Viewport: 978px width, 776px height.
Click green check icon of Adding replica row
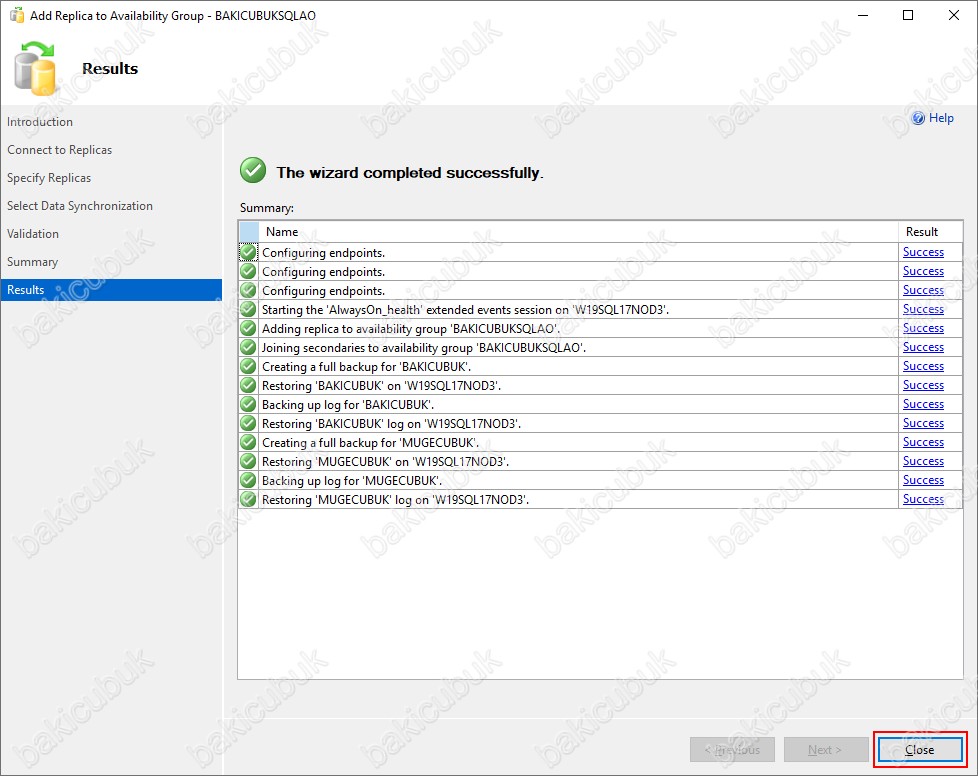pos(248,328)
